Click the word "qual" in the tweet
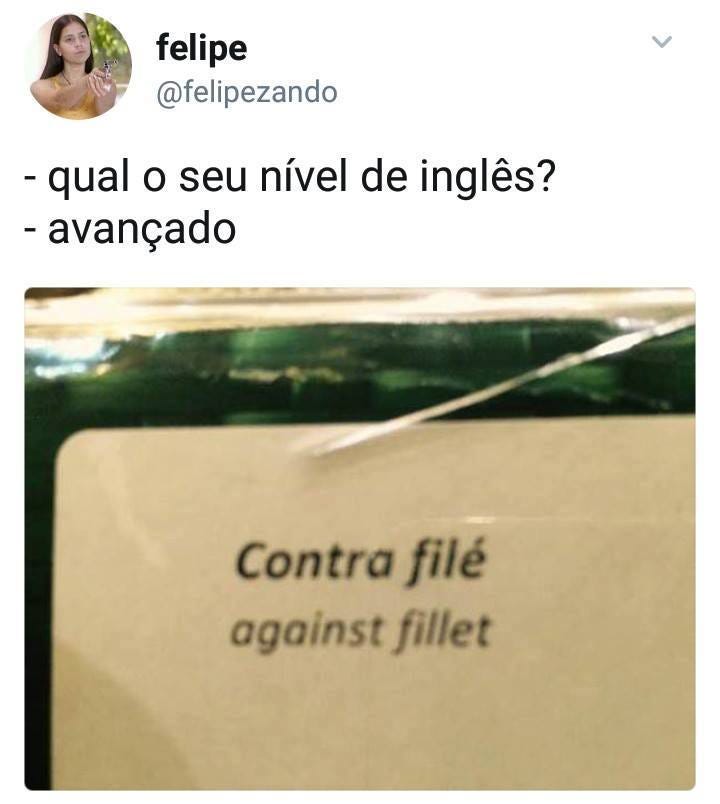 click(x=88, y=177)
